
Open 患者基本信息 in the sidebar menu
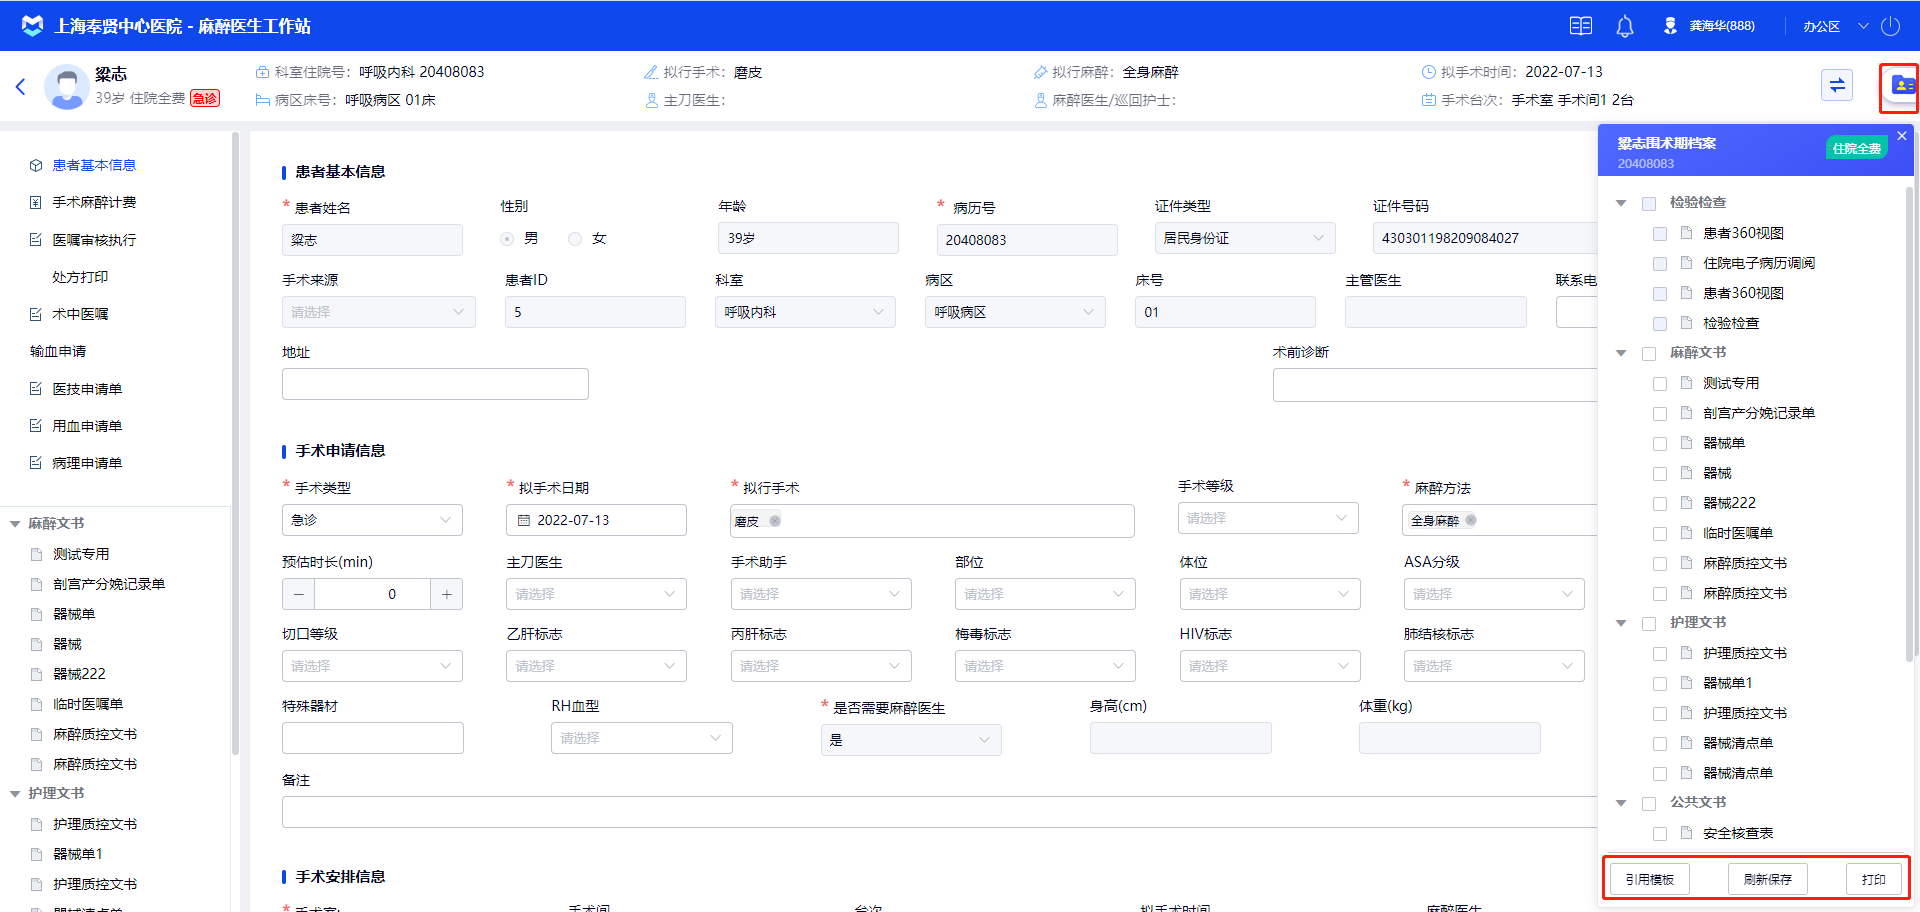point(94,165)
